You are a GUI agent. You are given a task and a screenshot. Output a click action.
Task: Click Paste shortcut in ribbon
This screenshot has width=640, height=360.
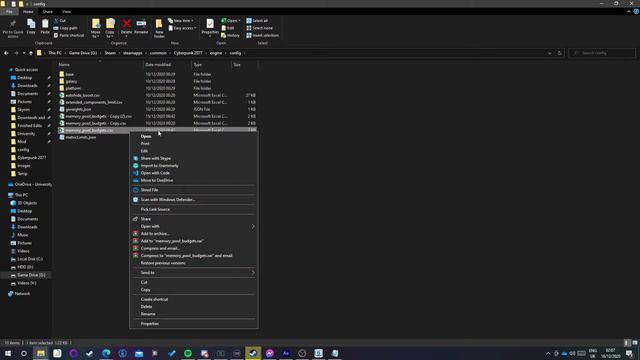coord(69,35)
